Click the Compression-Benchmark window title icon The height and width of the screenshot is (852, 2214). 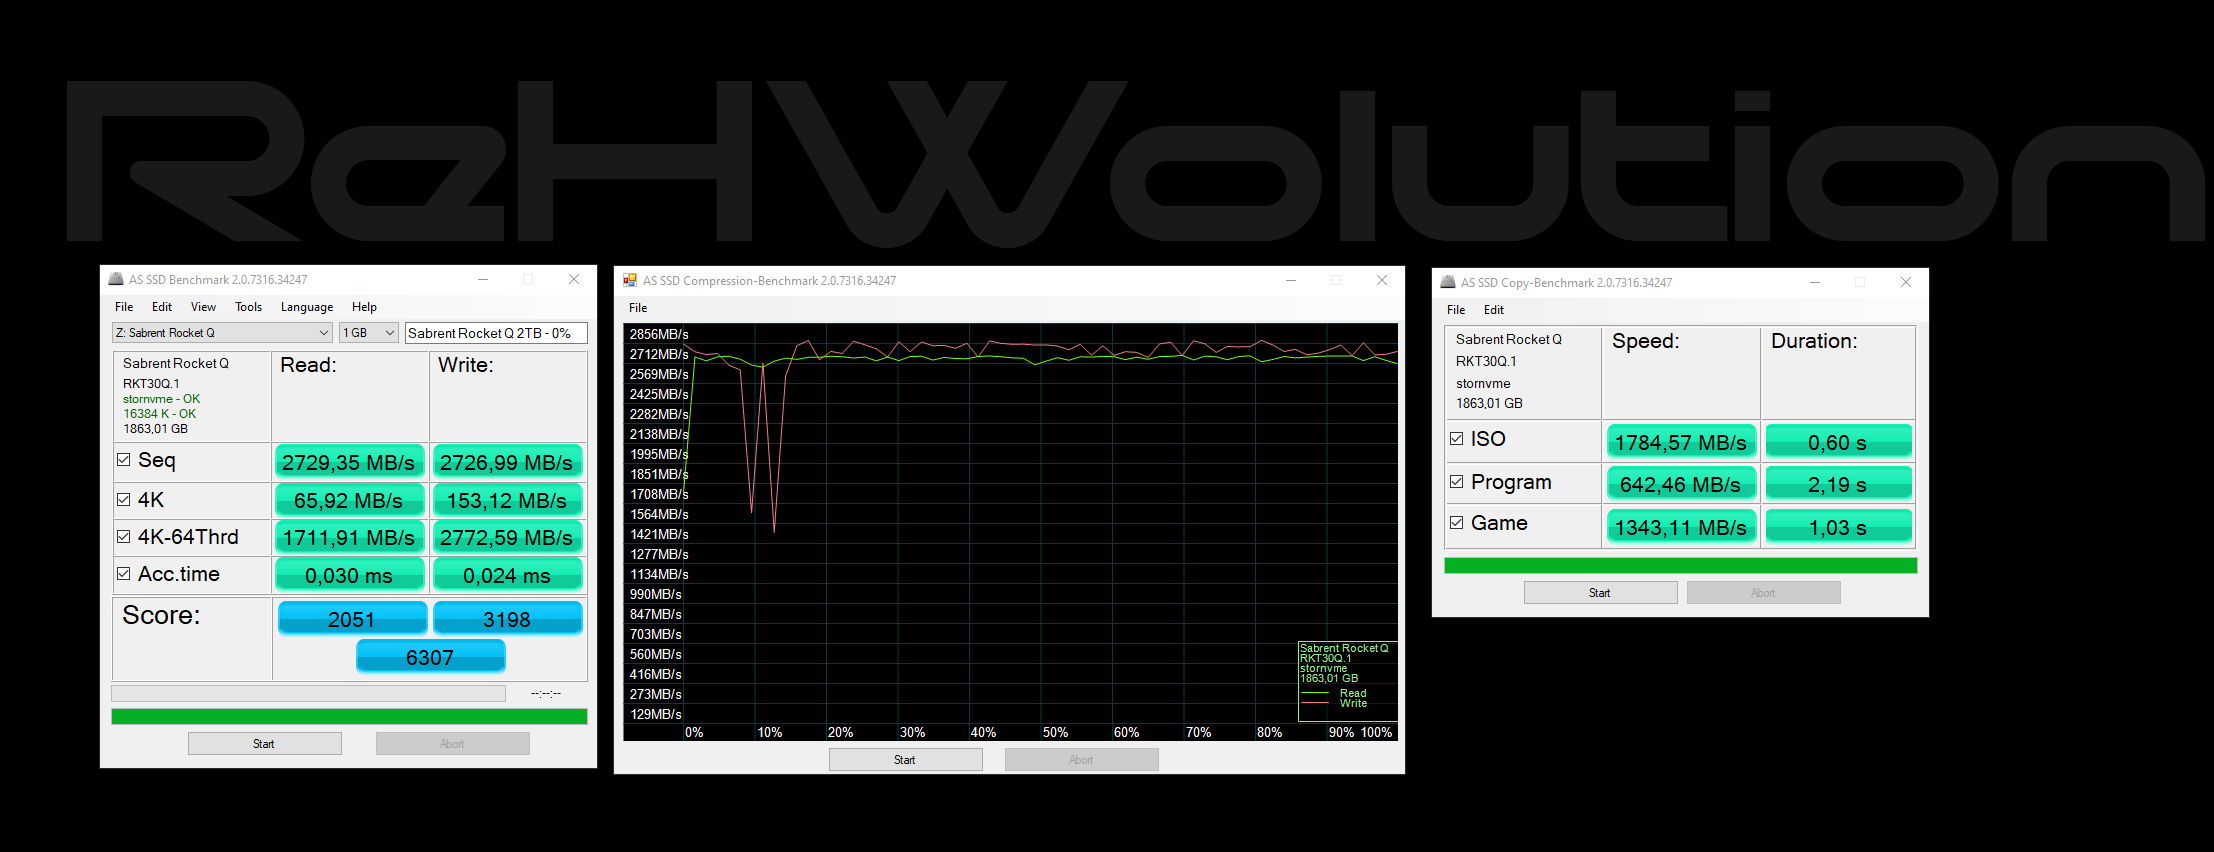(x=630, y=281)
